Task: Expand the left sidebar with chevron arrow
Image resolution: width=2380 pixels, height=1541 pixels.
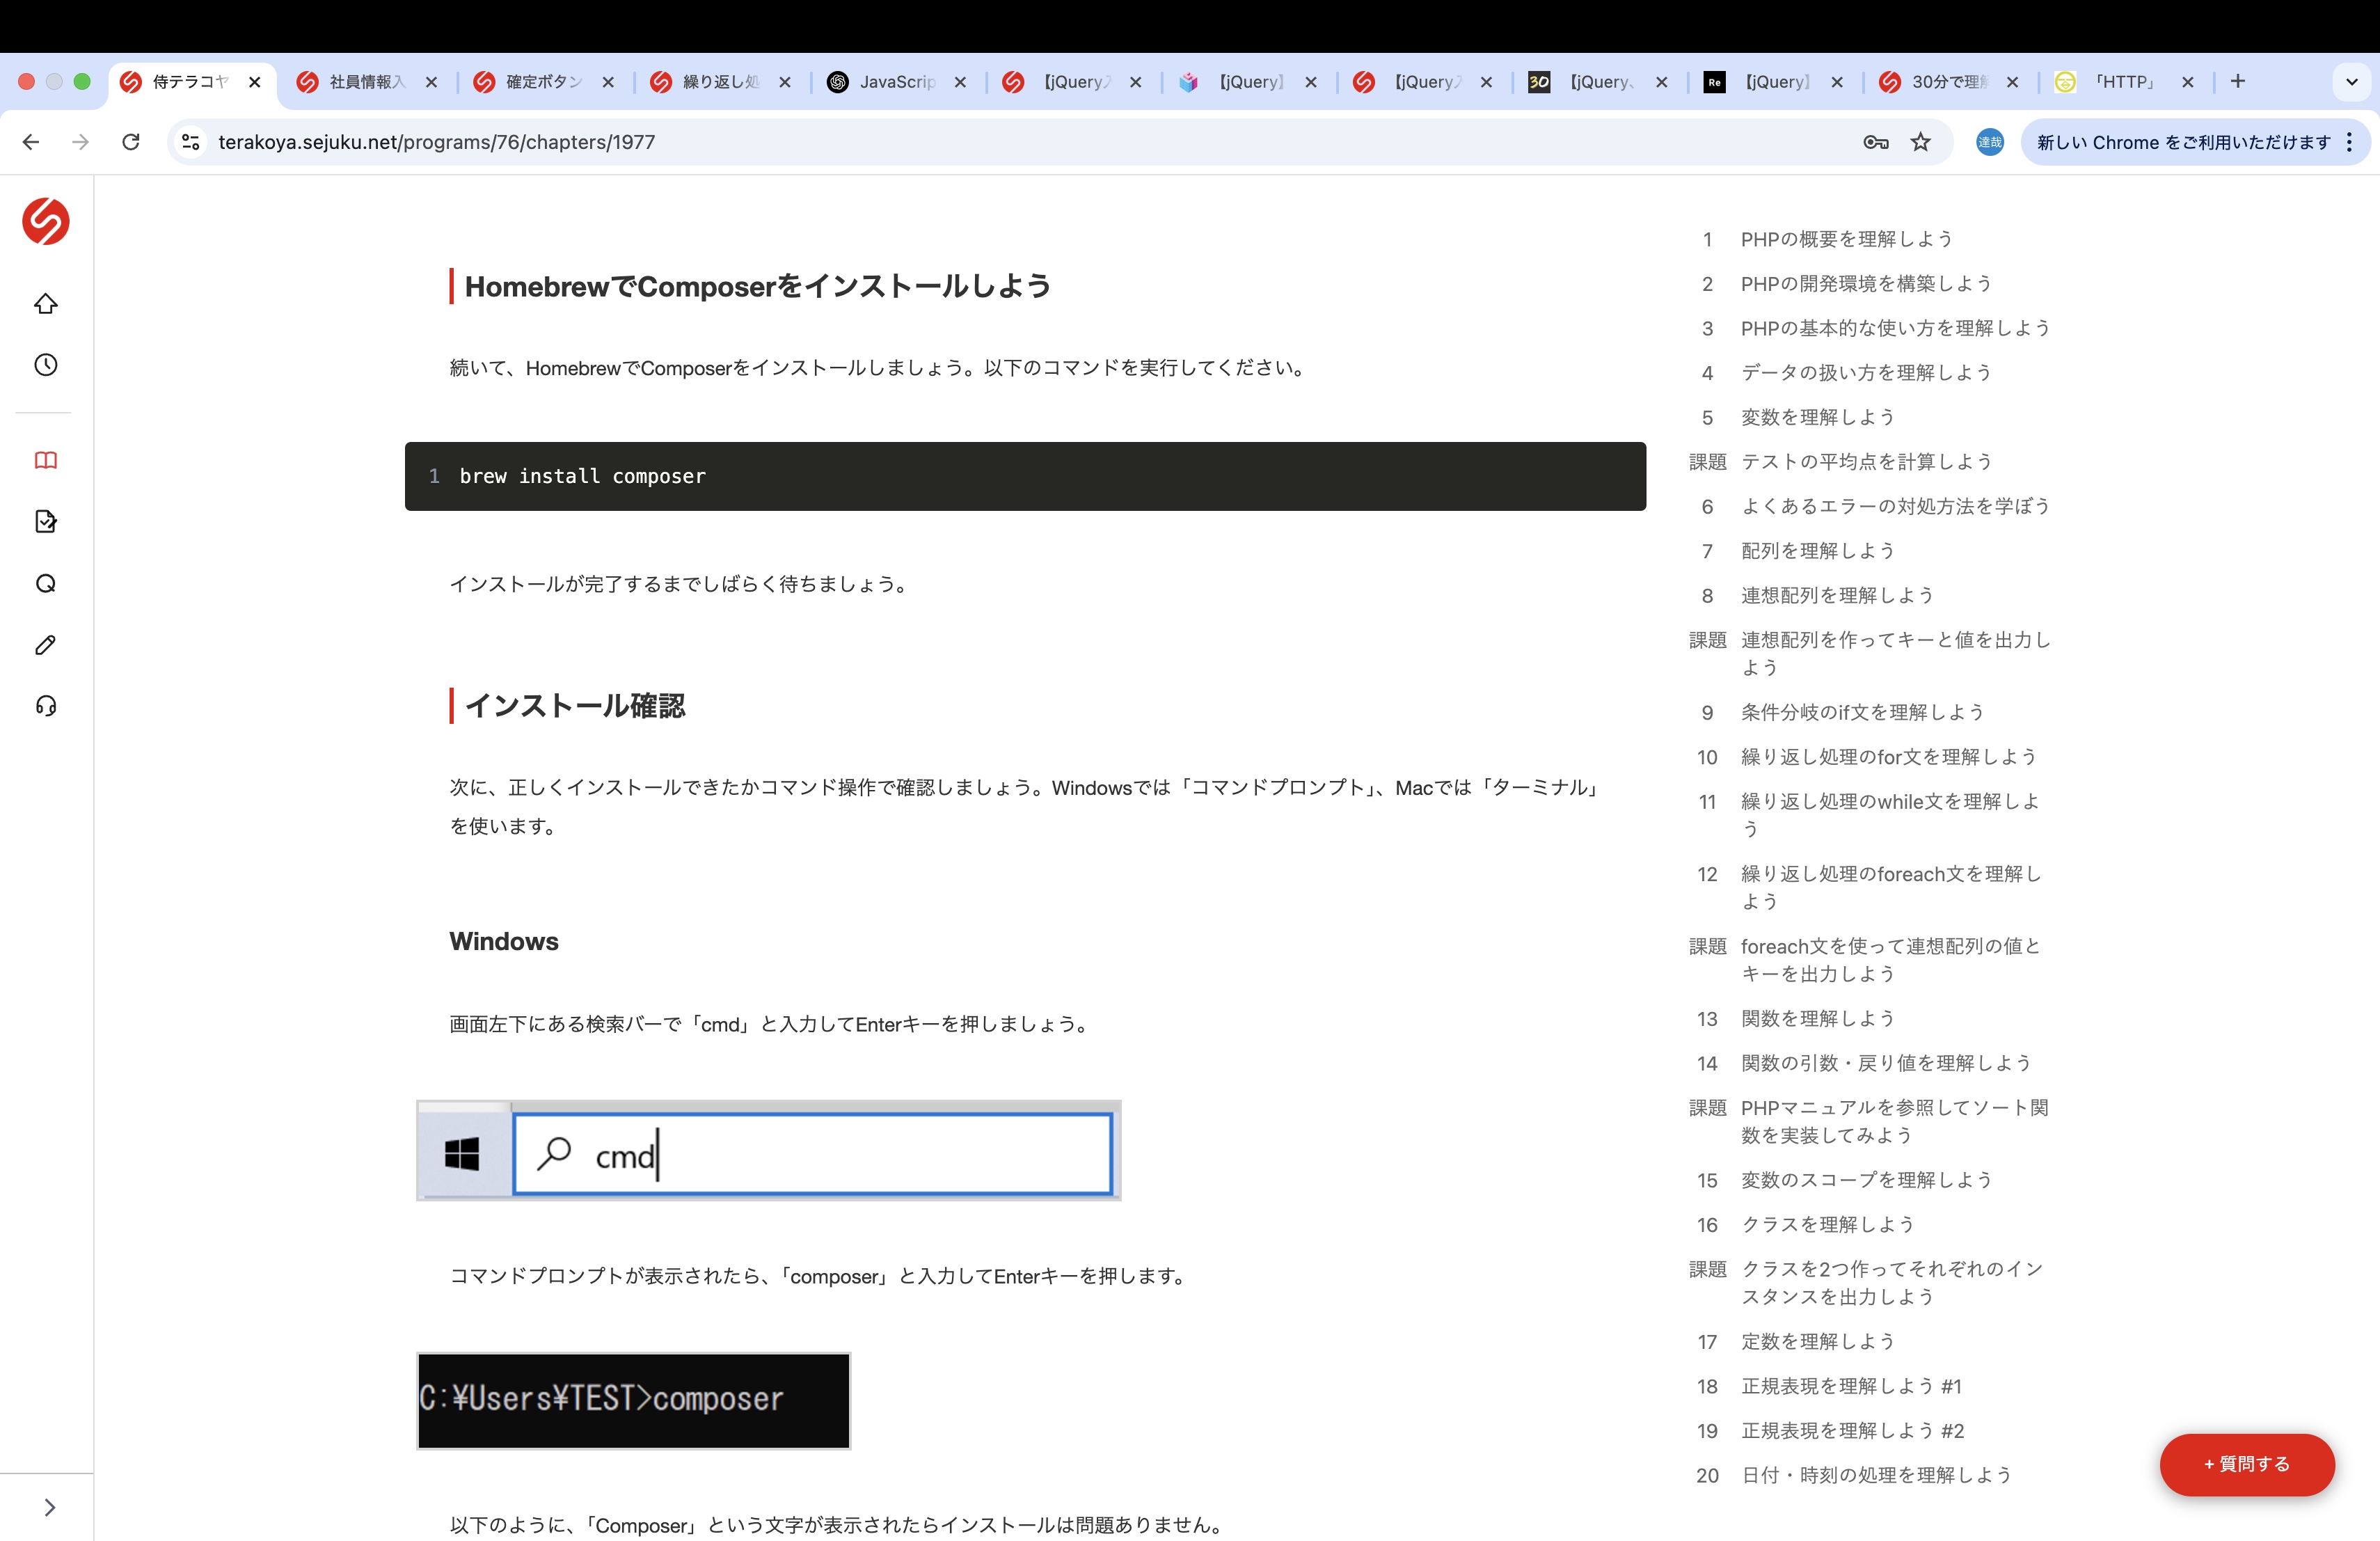Action: (x=49, y=1507)
